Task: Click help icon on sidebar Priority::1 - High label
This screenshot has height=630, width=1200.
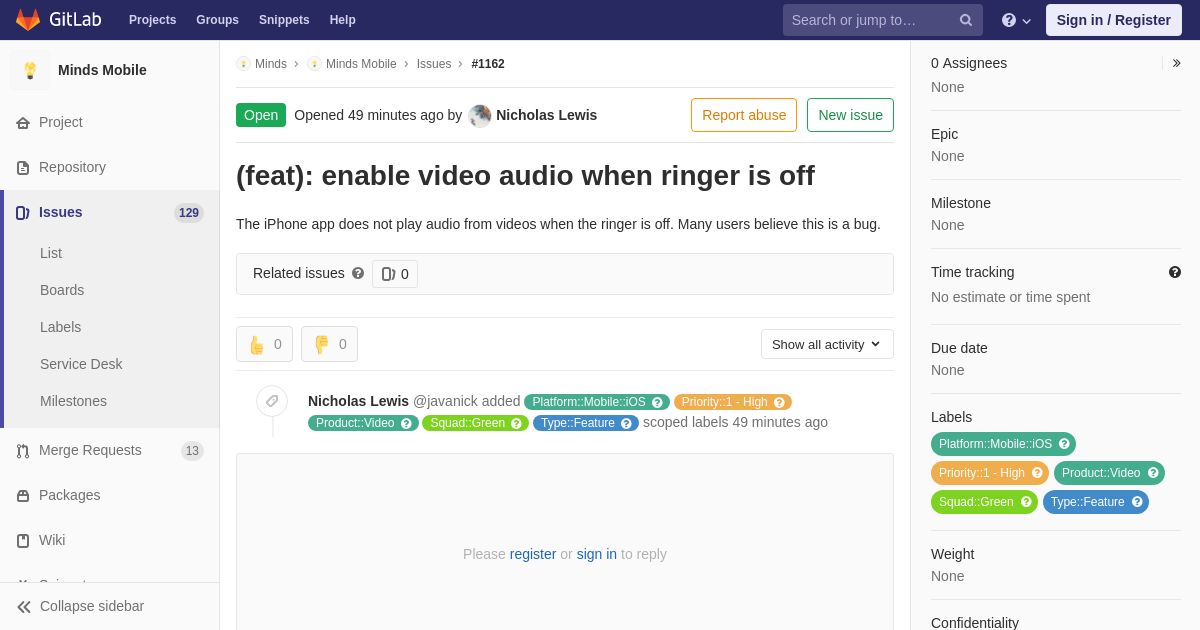Action: [1037, 473]
